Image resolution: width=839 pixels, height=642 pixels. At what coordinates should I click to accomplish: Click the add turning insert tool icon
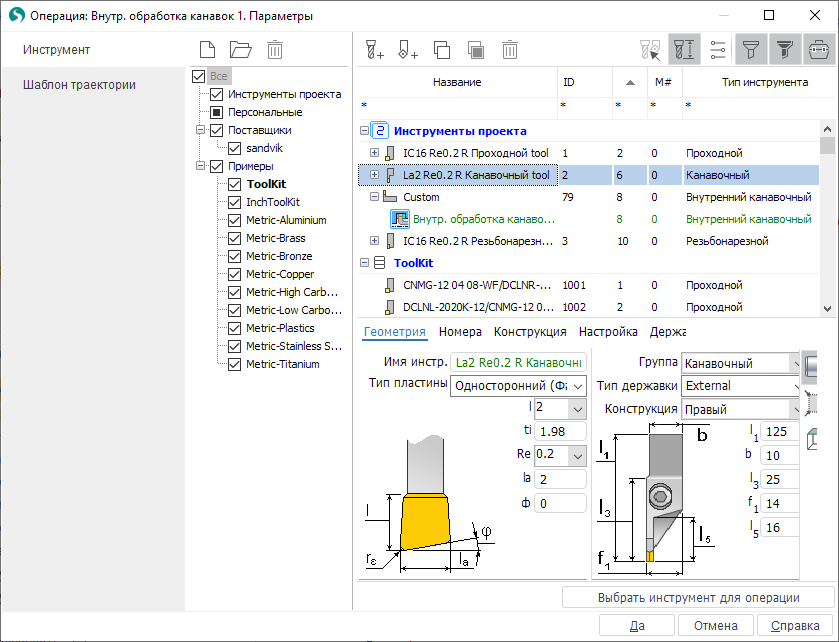tap(408, 50)
